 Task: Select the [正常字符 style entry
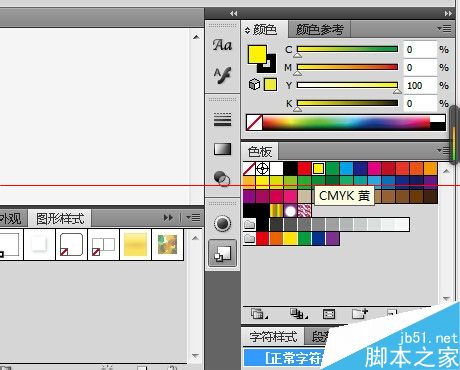pyautogui.click(x=283, y=358)
